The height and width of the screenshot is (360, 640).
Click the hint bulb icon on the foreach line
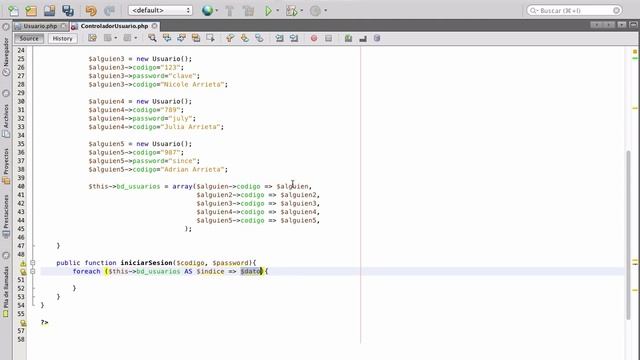(x=23, y=272)
